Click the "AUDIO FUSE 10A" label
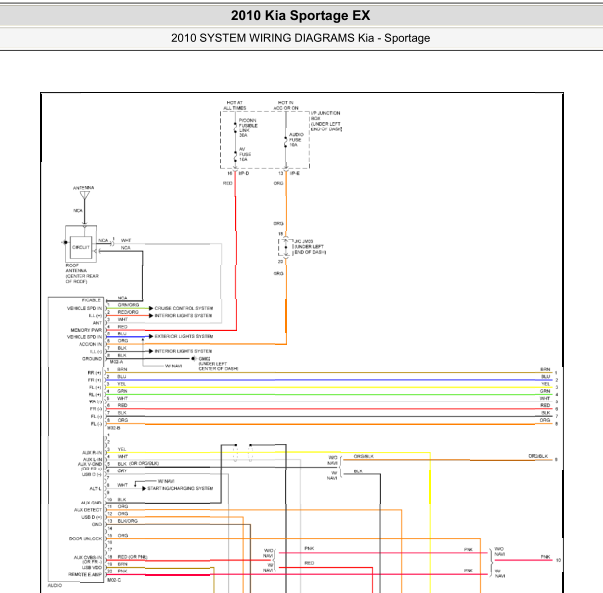This screenshot has height=593, width=603. coord(296,140)
